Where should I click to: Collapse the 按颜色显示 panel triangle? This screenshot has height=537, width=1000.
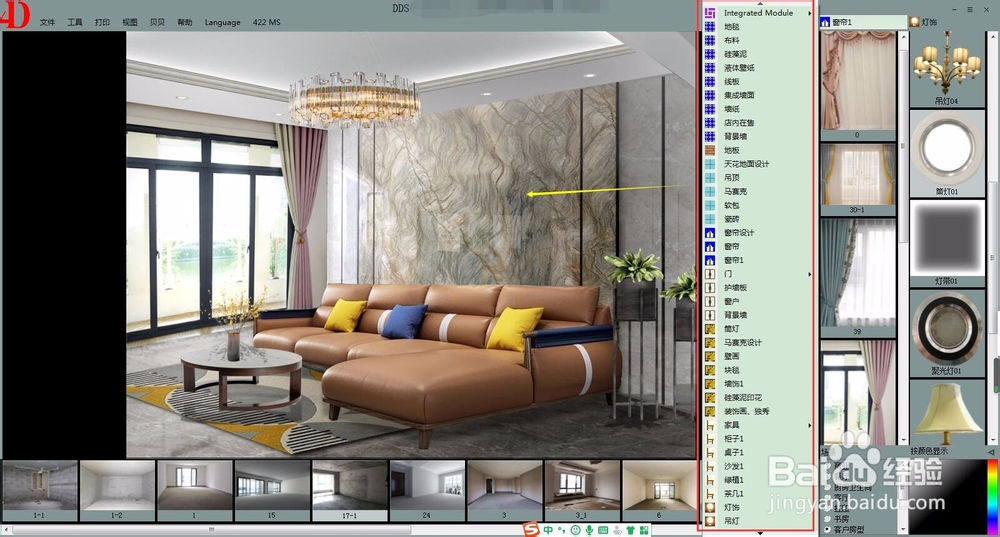pyautogui.click(x=990, y=452)
